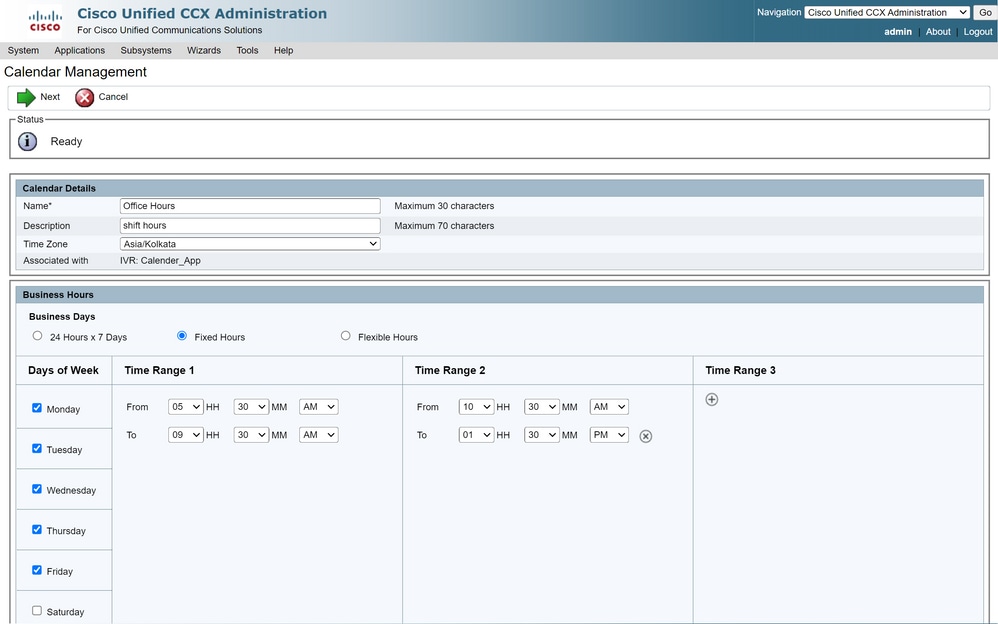Select the 24 Hours x 7 Days radio button
Image resolution: width=998 pixels, height=624 pixels.
[x=38, y=336]
